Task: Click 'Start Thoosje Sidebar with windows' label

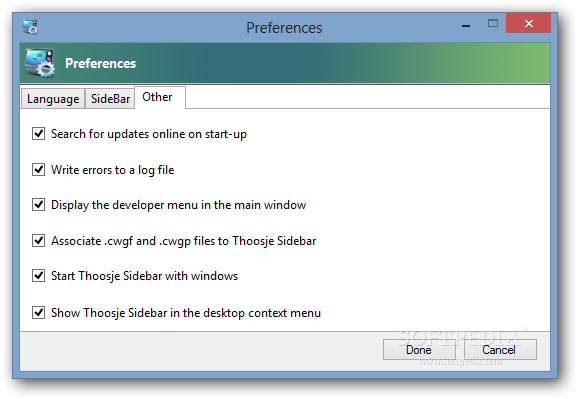Action: pyautogui.click(x=144, y=276)
